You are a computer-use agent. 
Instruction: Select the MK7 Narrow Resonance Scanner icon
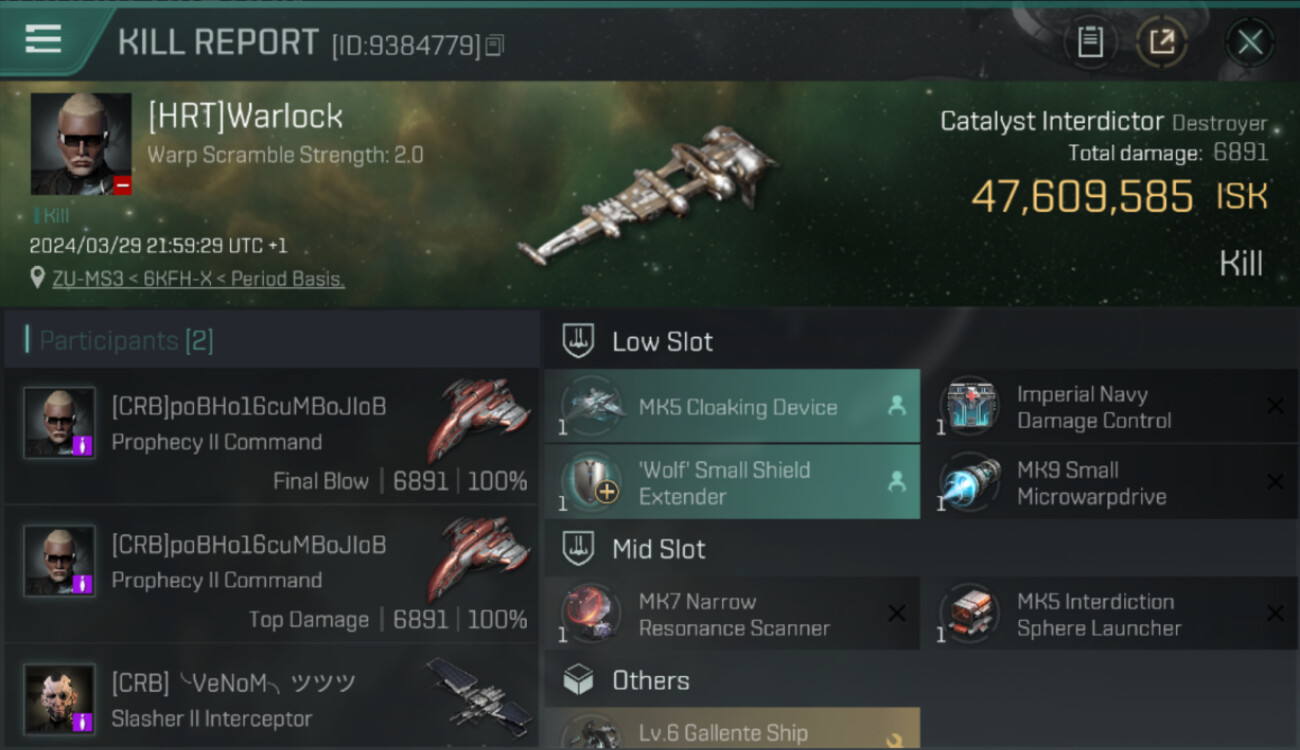click(x=592, y=614)
